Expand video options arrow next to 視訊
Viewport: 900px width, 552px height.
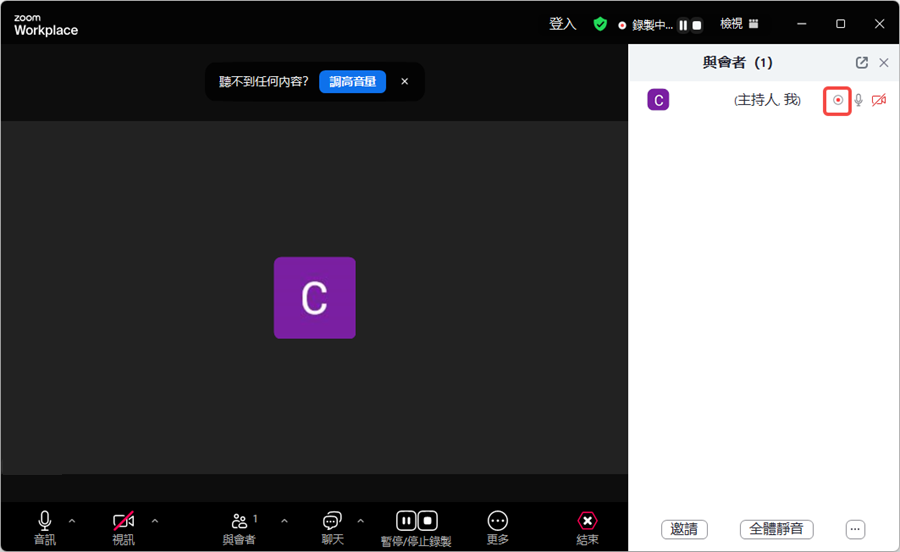pyautogui.click(x=155, y=521)
